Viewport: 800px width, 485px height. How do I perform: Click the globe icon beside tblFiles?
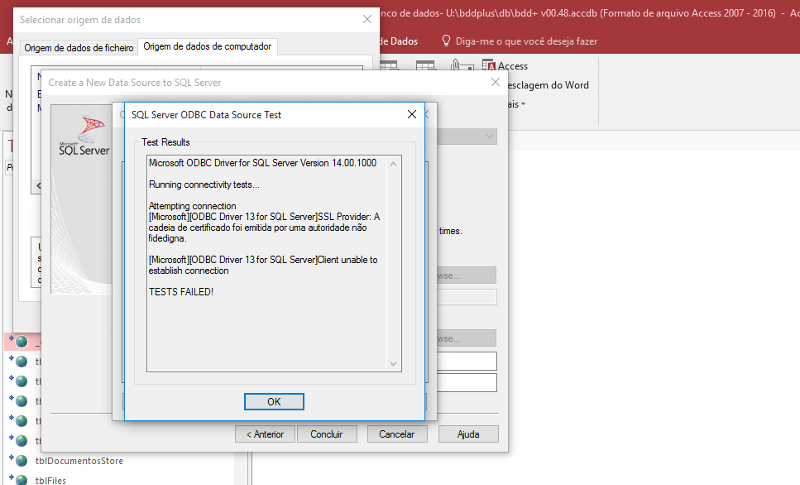(x=21, y=479)
